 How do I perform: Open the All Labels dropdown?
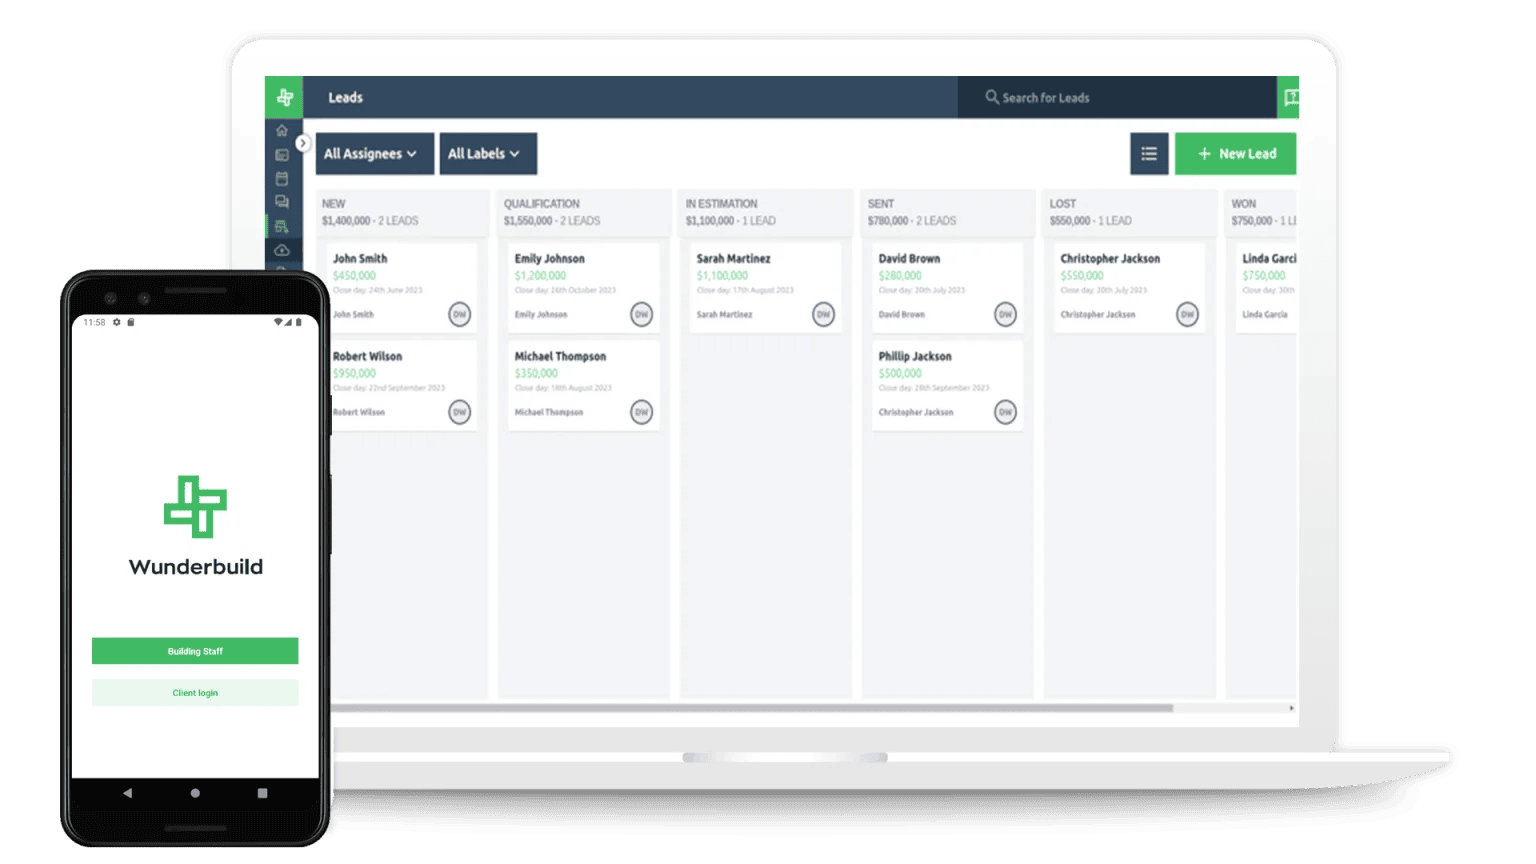pyautogui.click(x=488, y=153)
